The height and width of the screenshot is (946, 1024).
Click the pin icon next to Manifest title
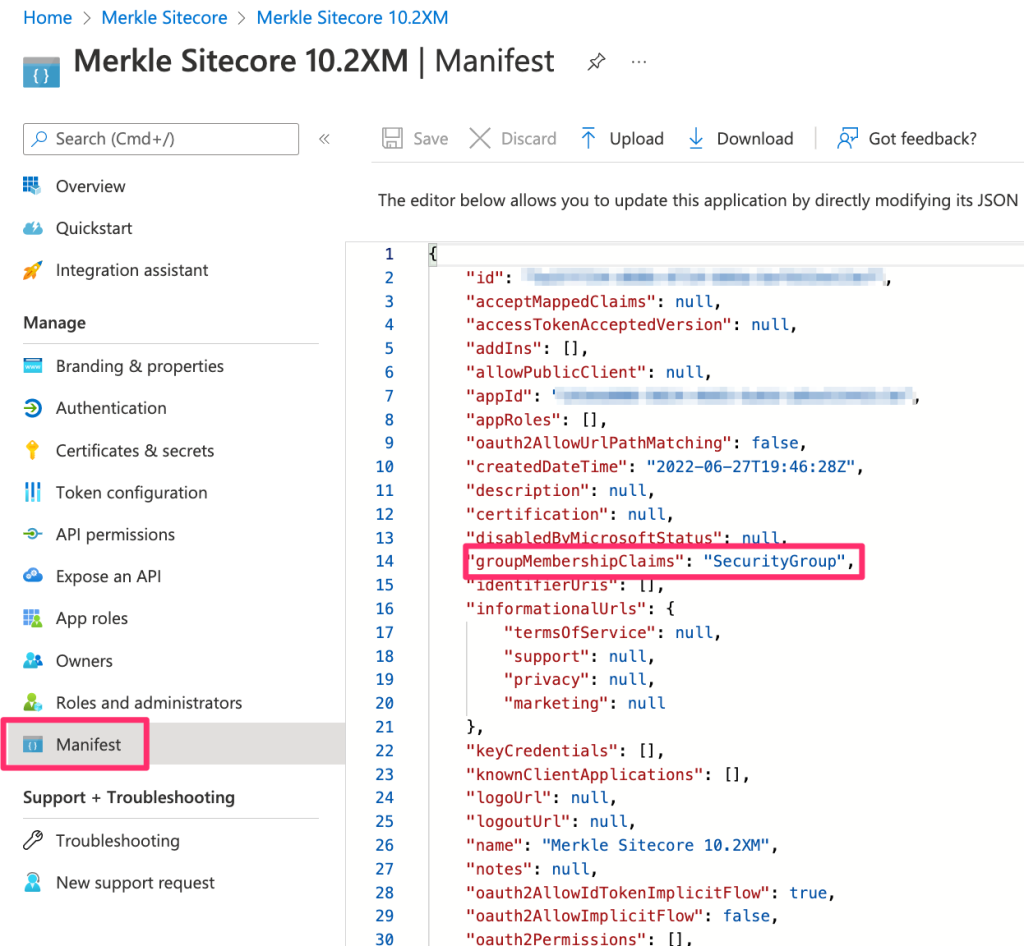[x=596, y=62]
